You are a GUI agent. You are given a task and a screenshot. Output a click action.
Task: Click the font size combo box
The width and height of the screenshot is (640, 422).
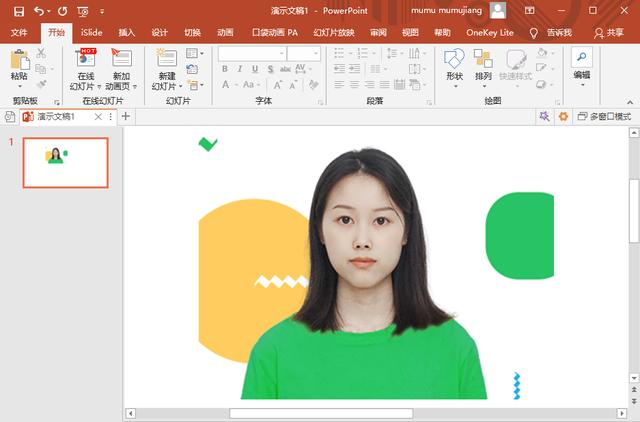[304, 53]
